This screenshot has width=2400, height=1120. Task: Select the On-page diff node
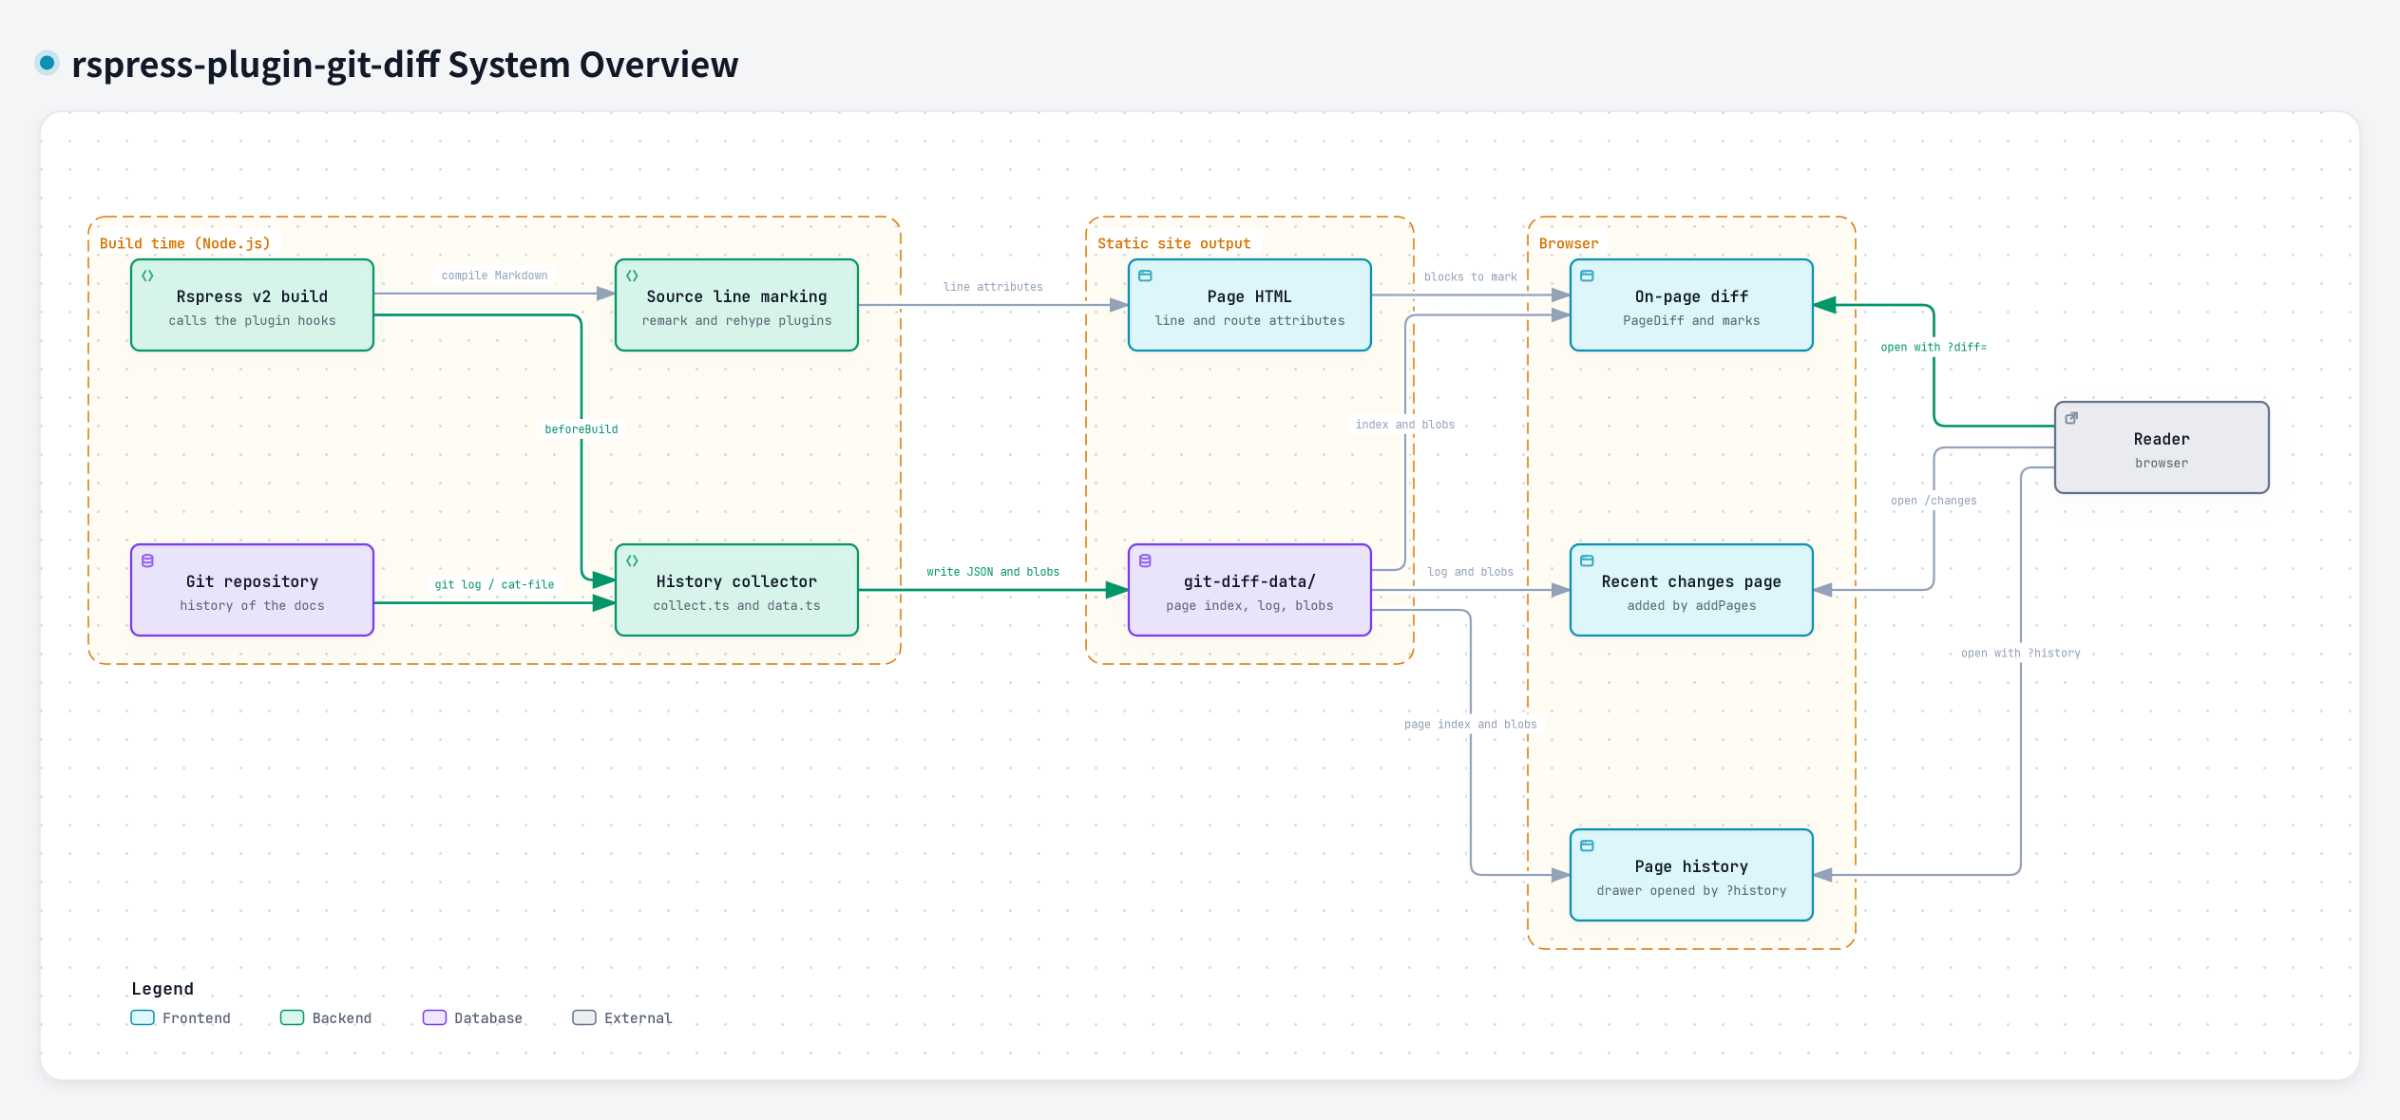1692,305
